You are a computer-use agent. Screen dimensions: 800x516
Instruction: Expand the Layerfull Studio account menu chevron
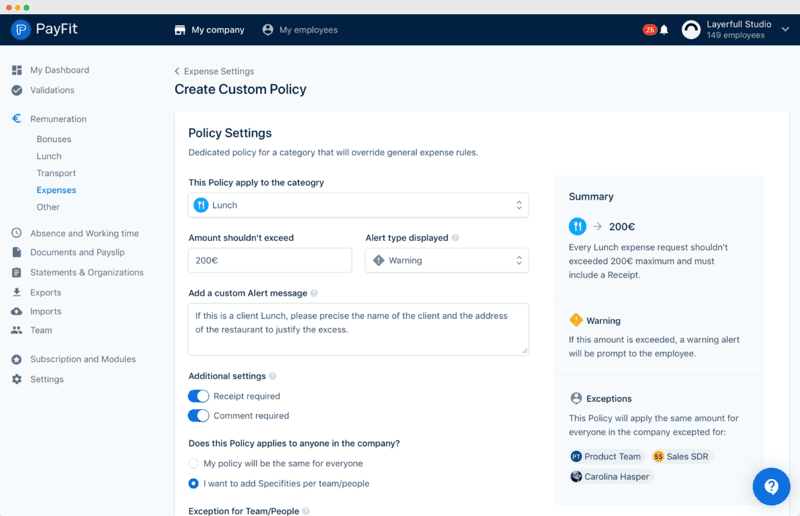pyautogui.click(x=785, y=30)
